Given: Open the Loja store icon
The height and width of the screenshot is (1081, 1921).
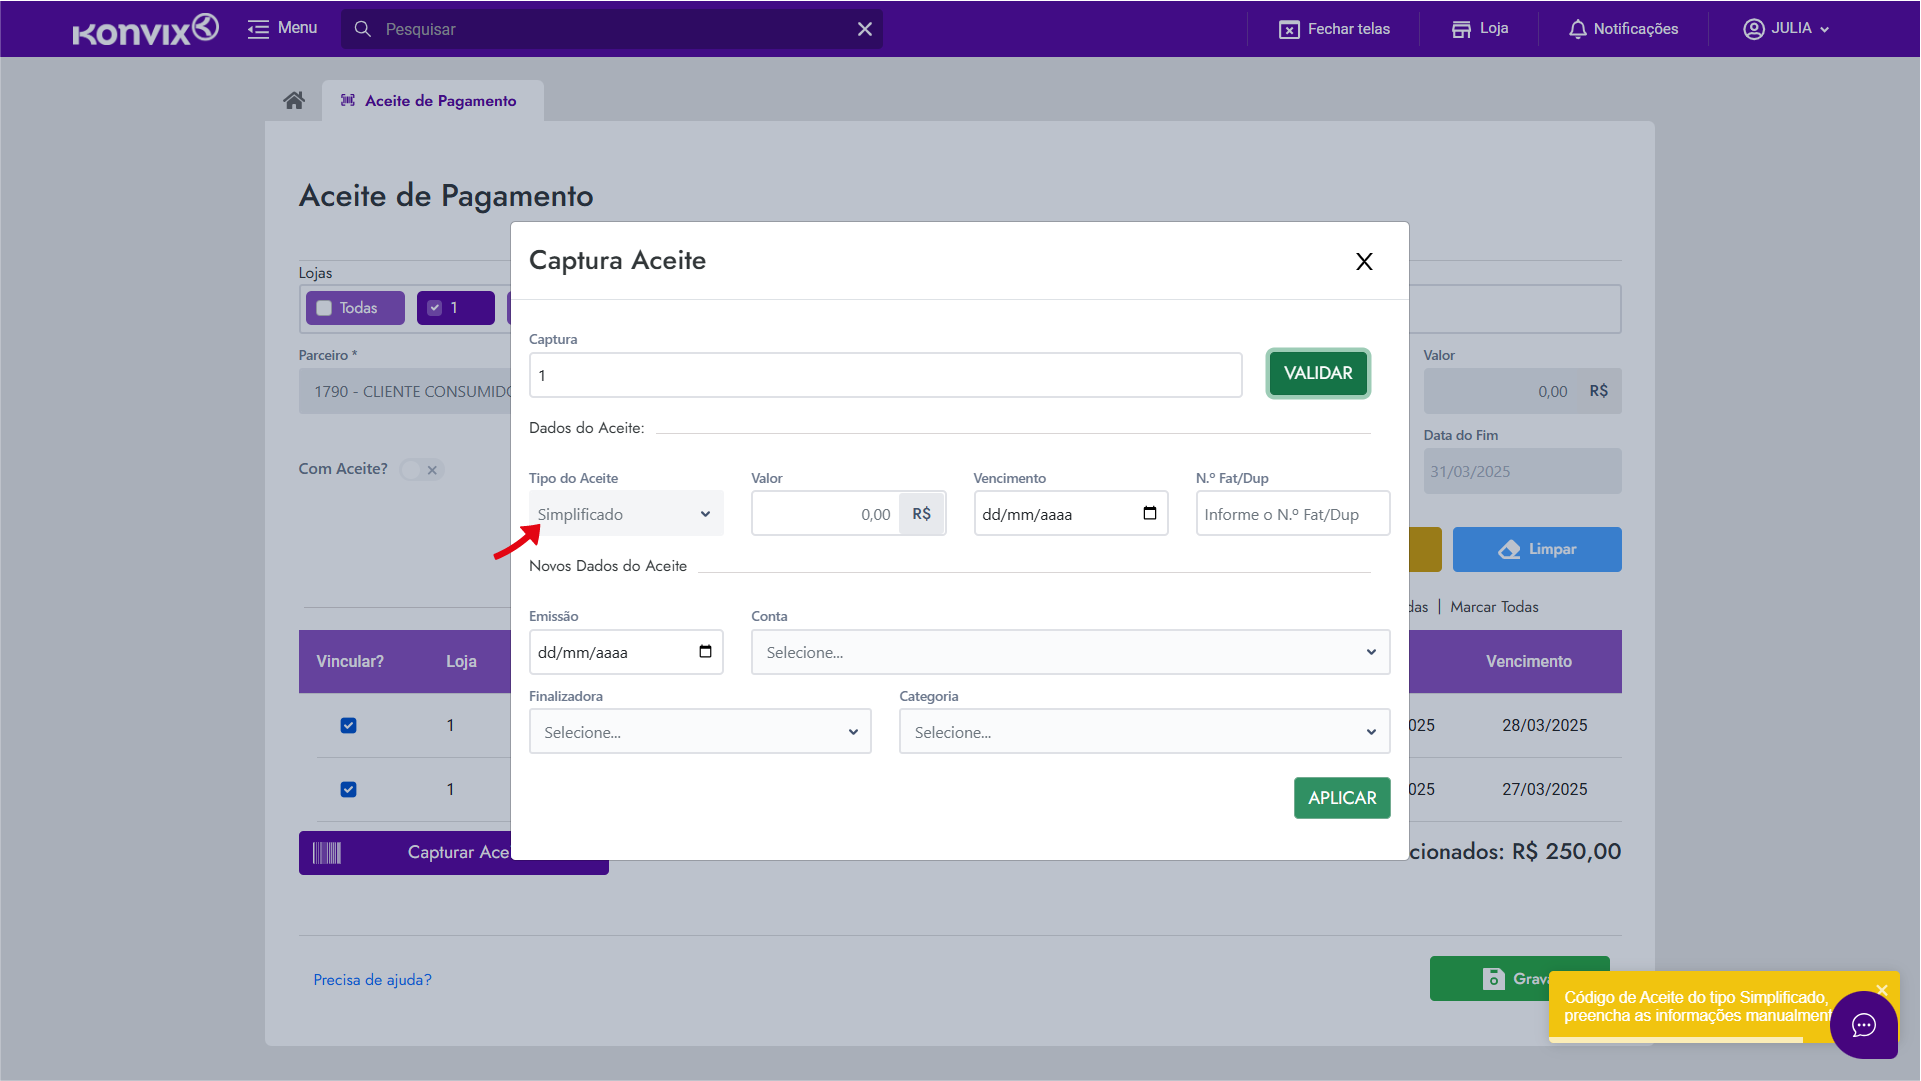Looking at the screenshot, I should (1461, 29).
